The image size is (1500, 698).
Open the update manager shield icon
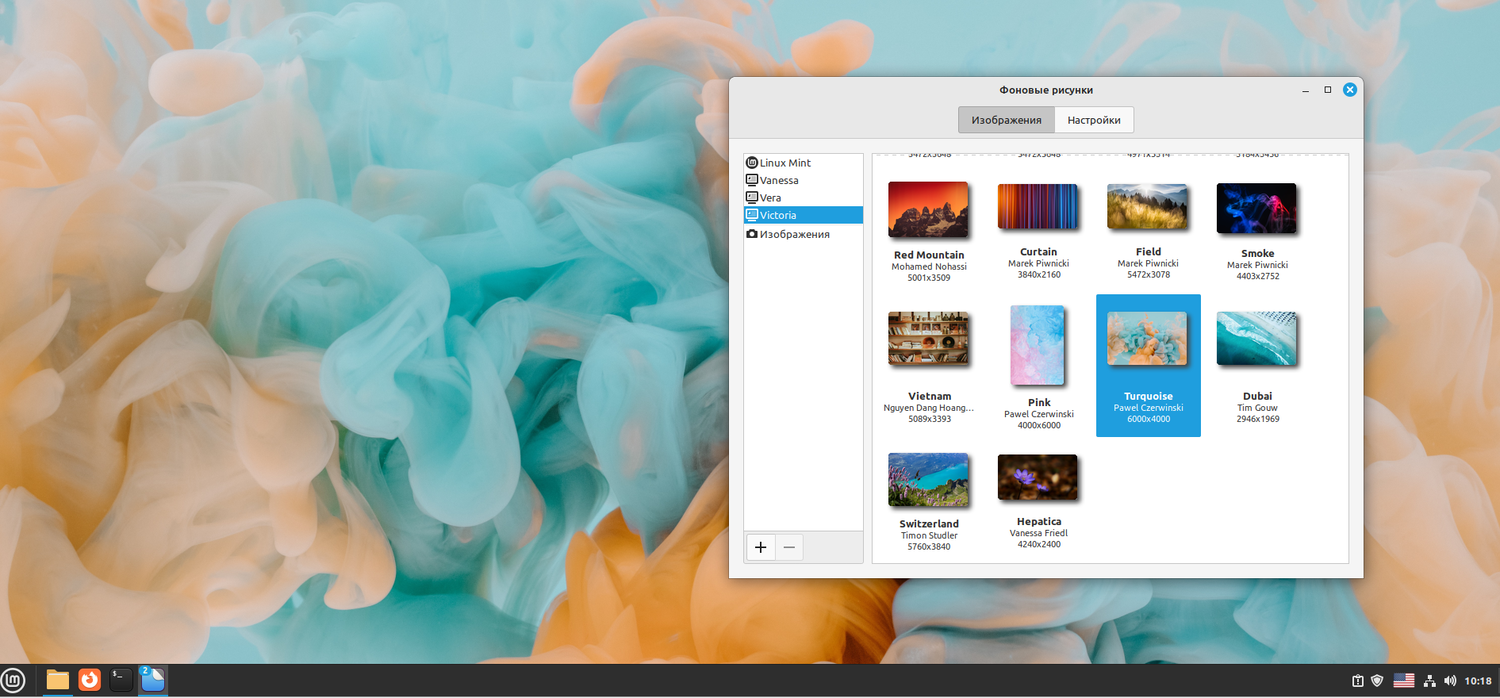(x=1377, y=681)
